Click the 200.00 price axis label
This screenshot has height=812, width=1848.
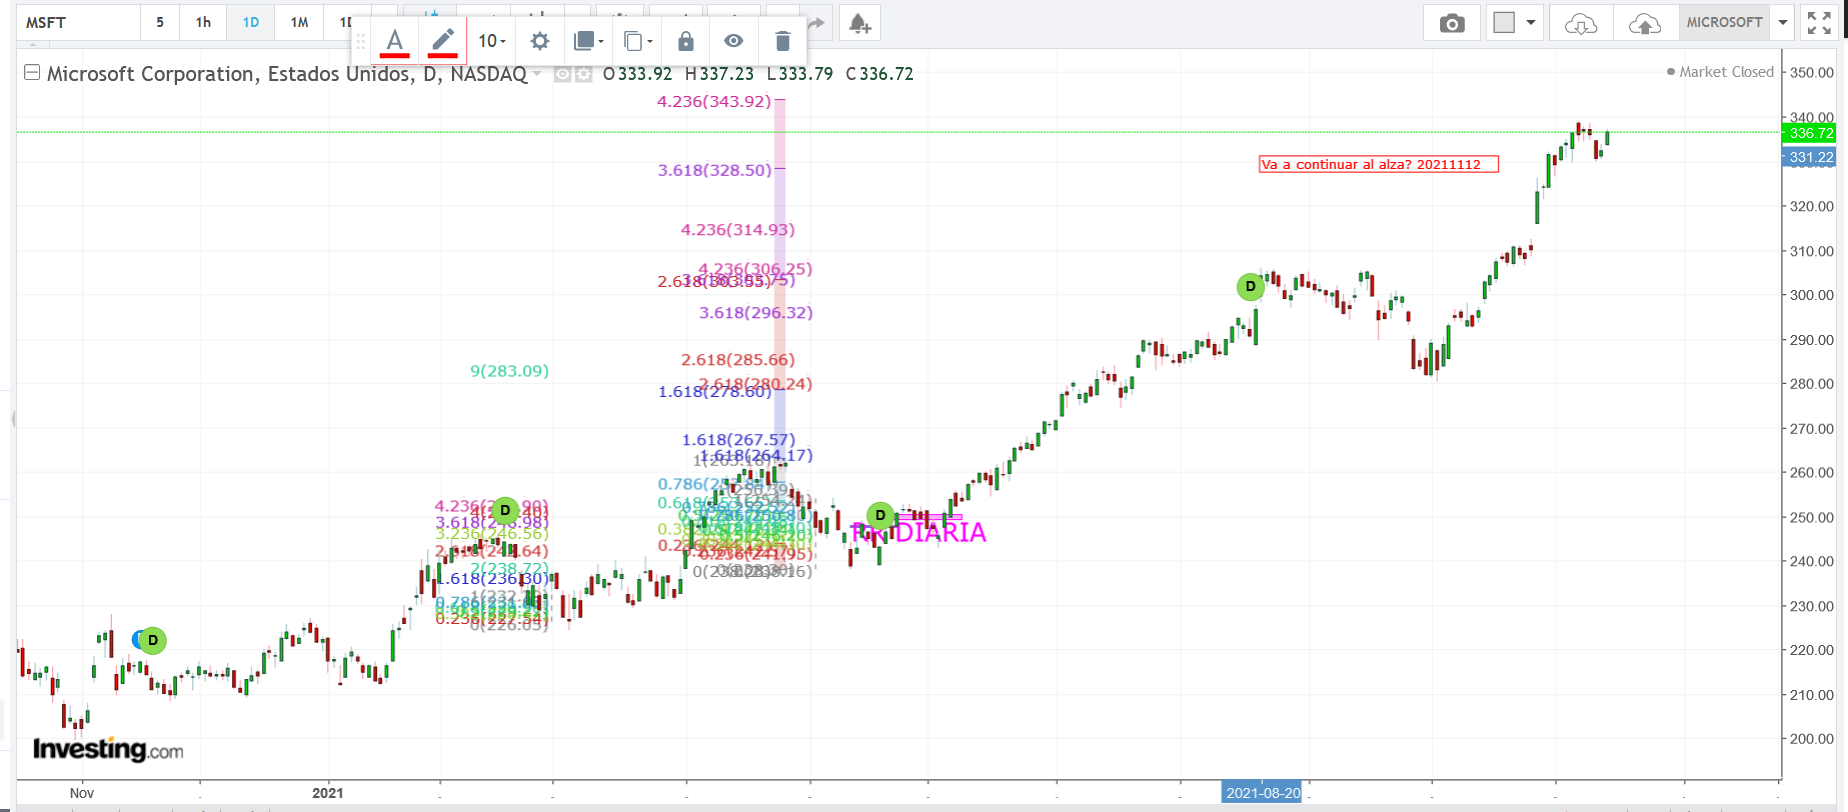pos(1812,739)
